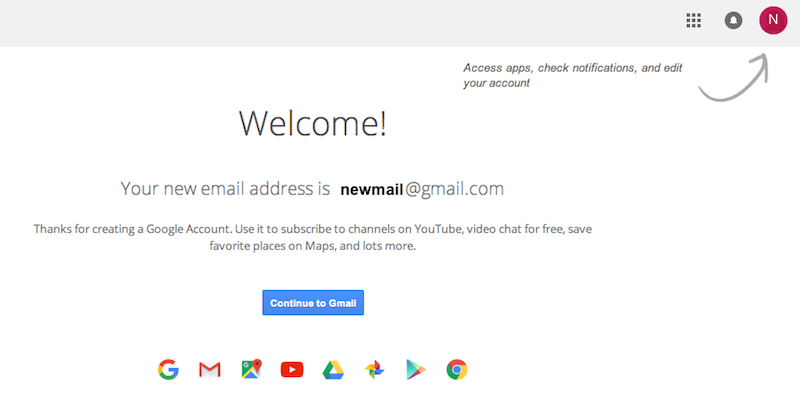The image size is (800, 397).
Task: Open the Google Photos pinwheel icon
Action: [374, 369]
